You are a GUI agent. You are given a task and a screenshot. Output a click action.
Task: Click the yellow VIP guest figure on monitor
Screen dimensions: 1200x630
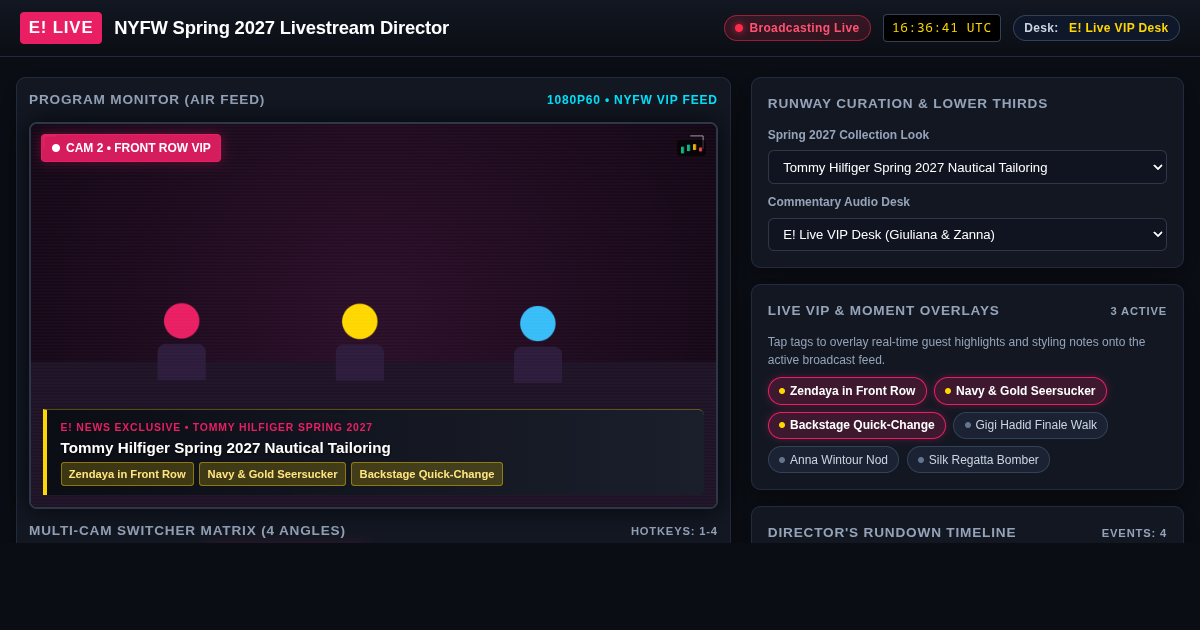click(360, 342)
